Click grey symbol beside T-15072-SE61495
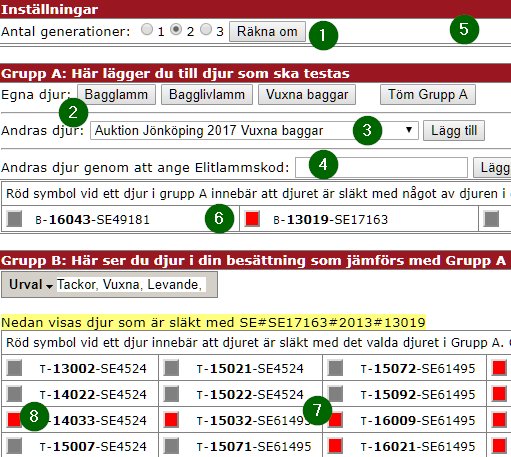 [335, 368]
